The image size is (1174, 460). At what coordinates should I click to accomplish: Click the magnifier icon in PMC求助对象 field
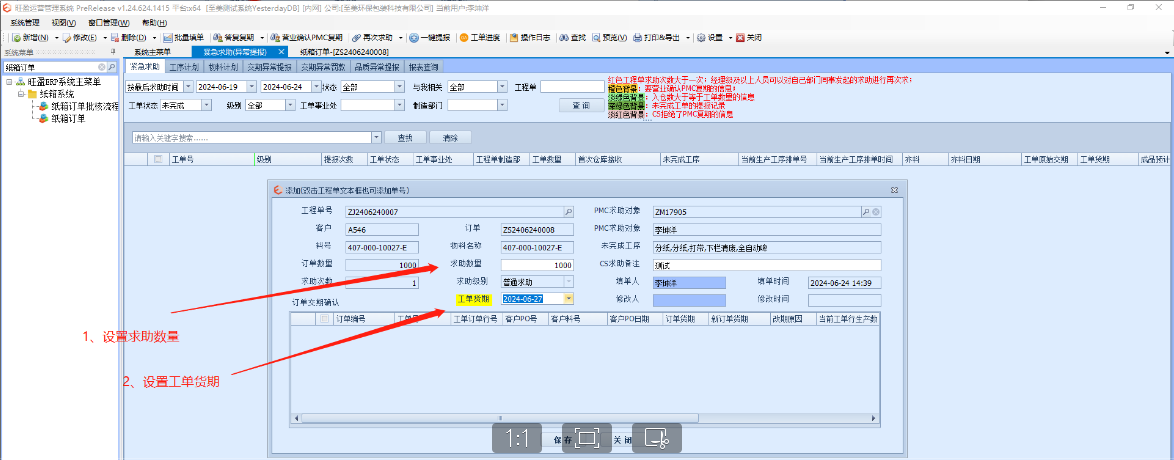[866, 212]
